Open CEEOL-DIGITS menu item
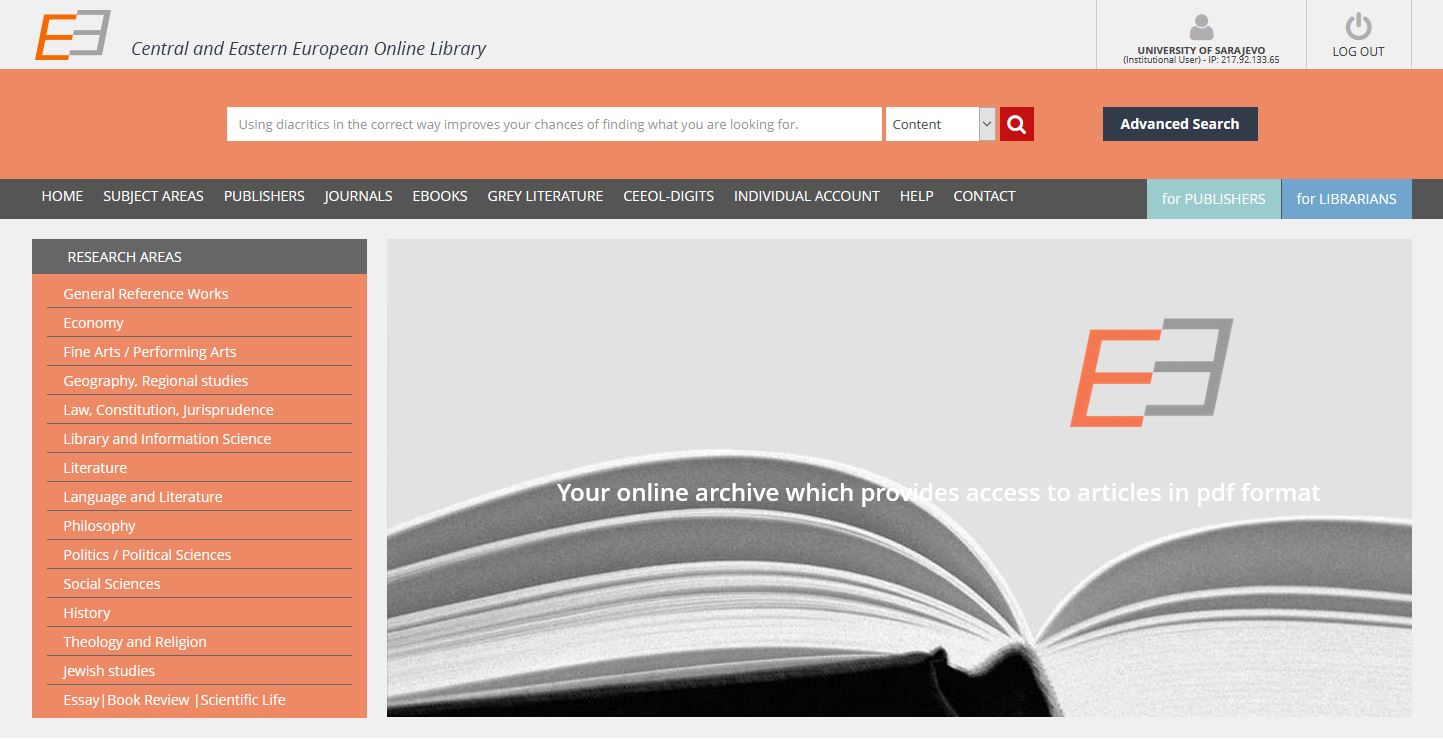The height and width of the screenshot is (739, 1443). [668, 197]
